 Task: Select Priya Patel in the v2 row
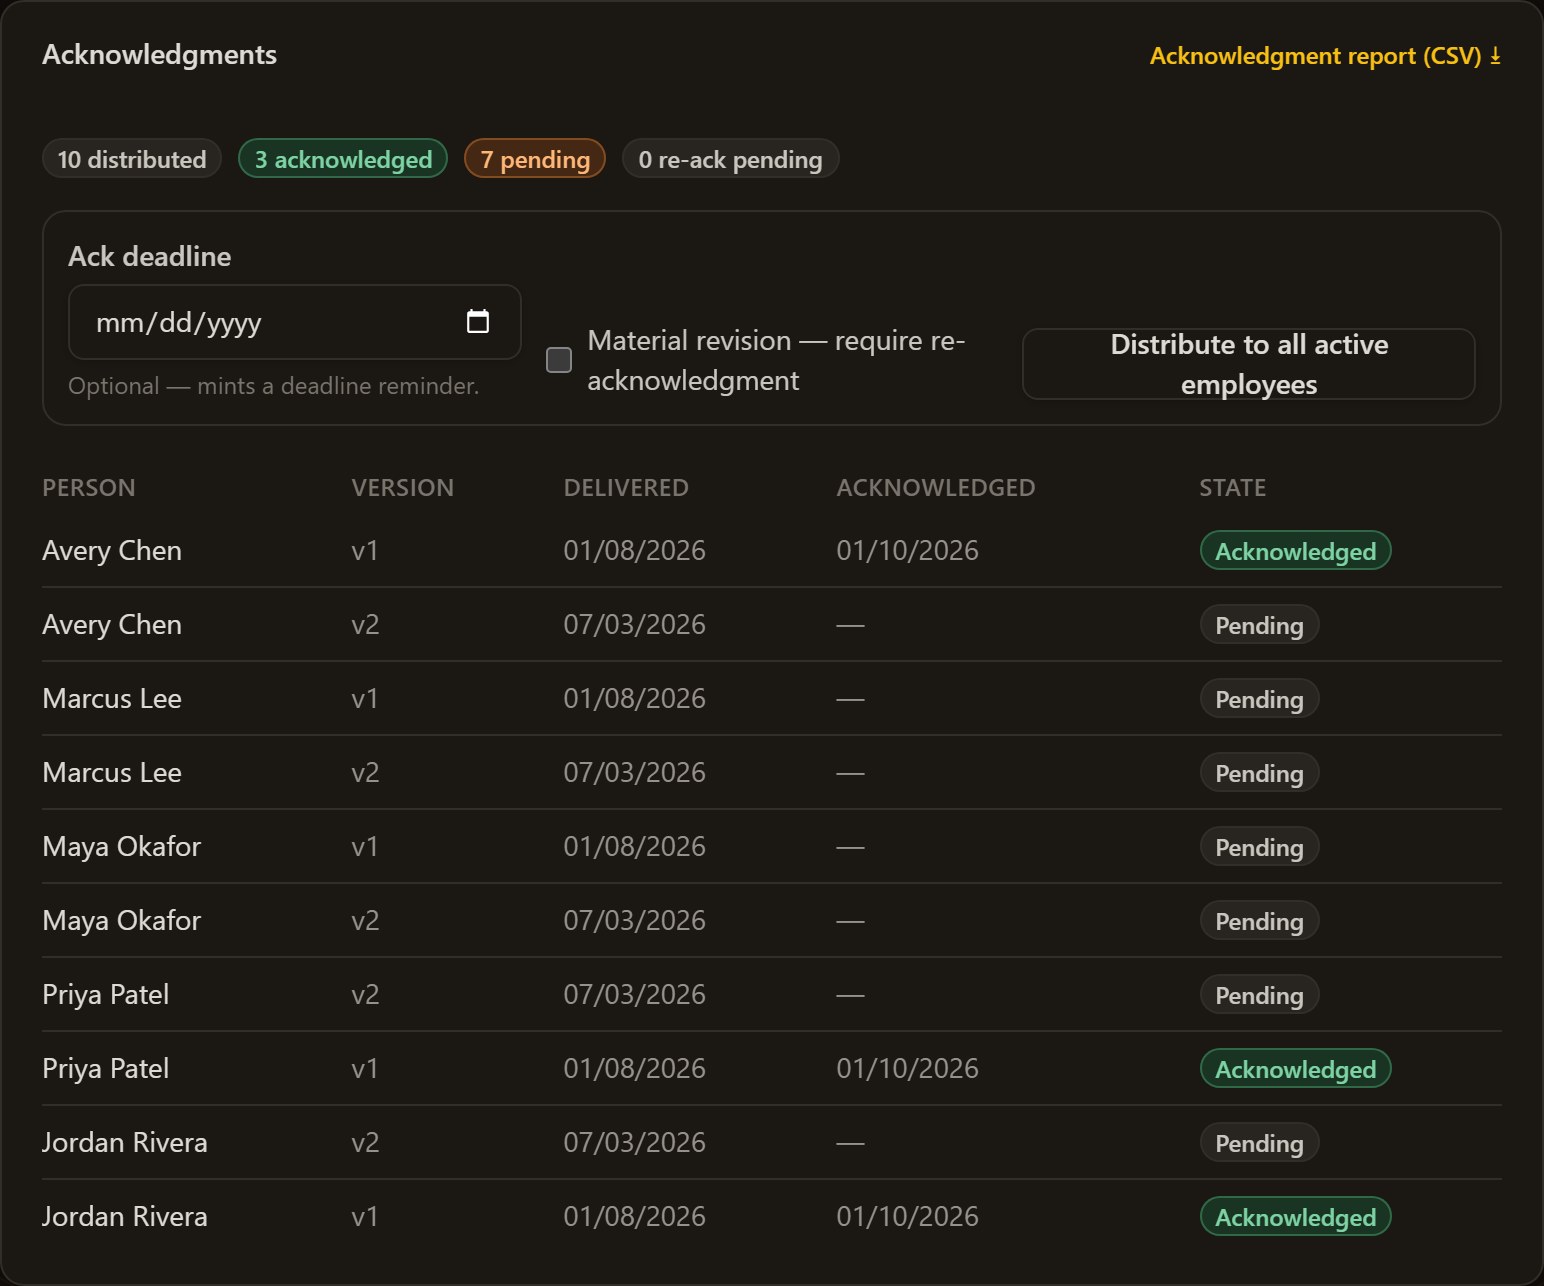pyautogui.click(x=106, y=995)
